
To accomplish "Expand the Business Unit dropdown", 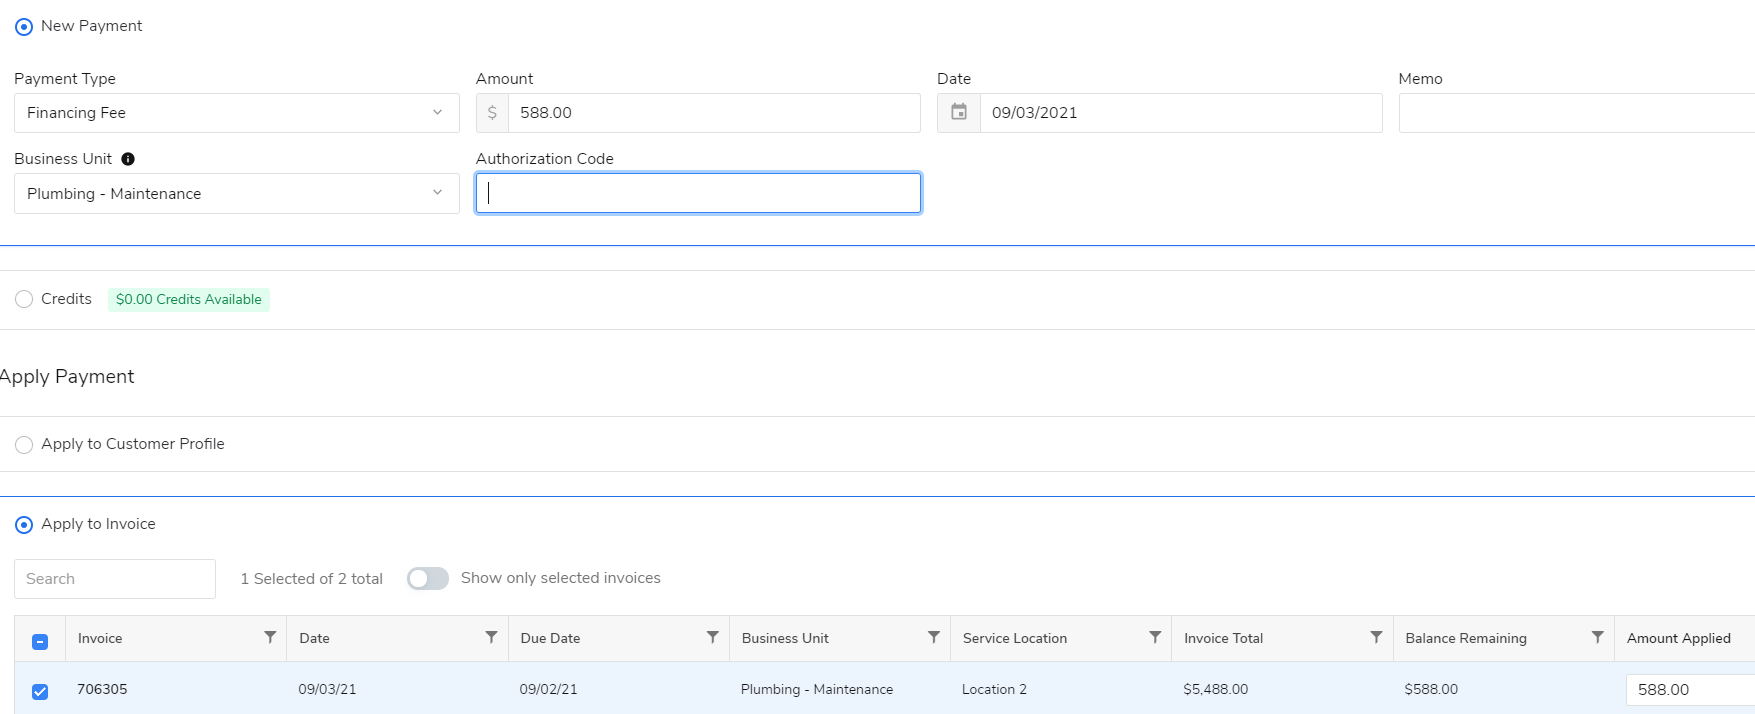I will click(237, 194).
